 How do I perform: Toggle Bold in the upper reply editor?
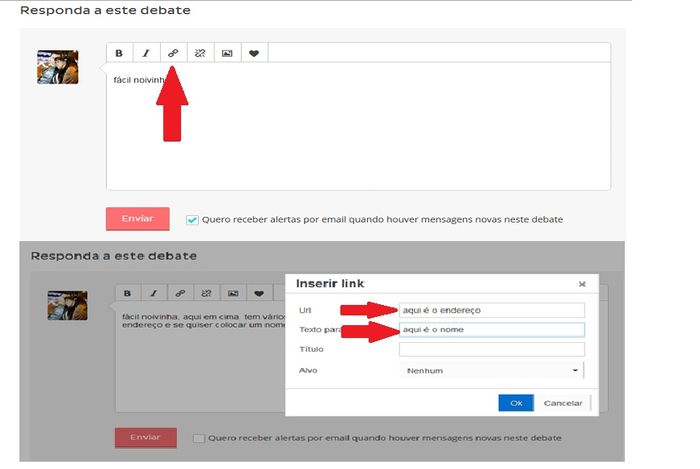pos(119,53)
